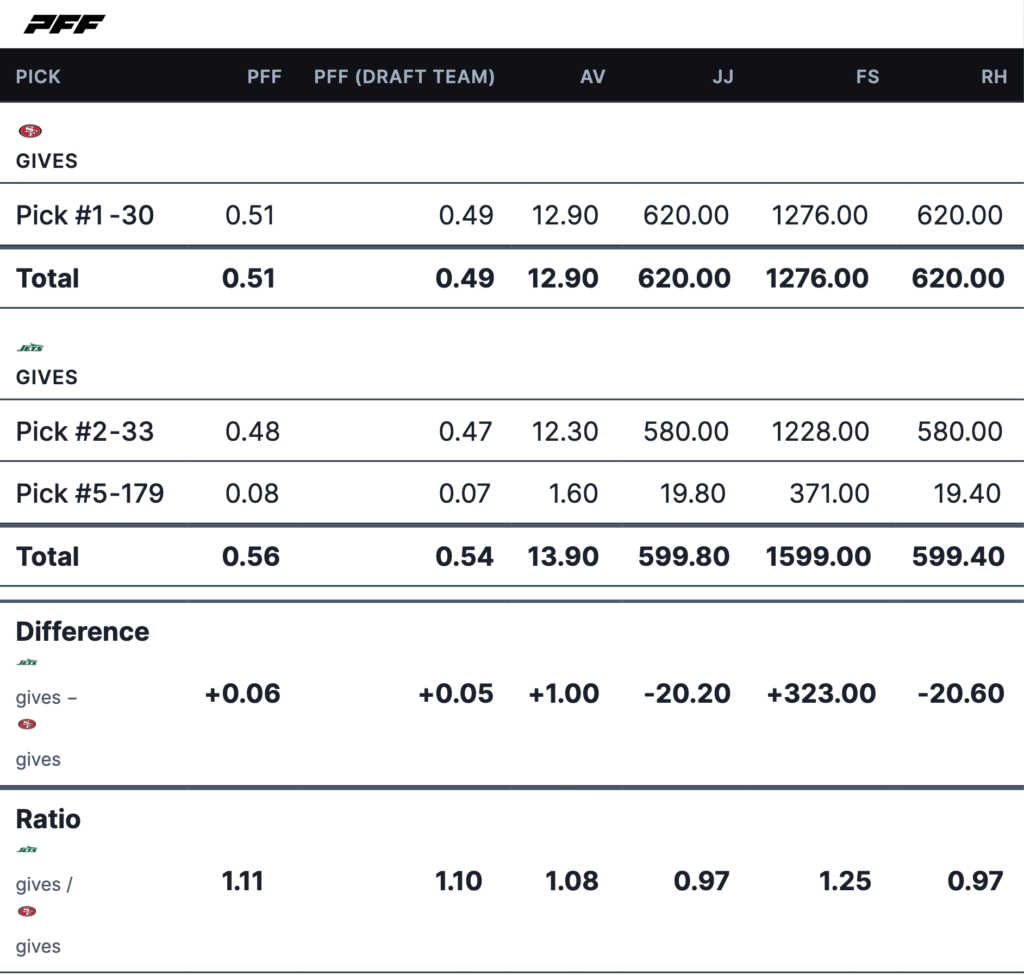
Task: Select the AV column header
Action: click(593, 77)
